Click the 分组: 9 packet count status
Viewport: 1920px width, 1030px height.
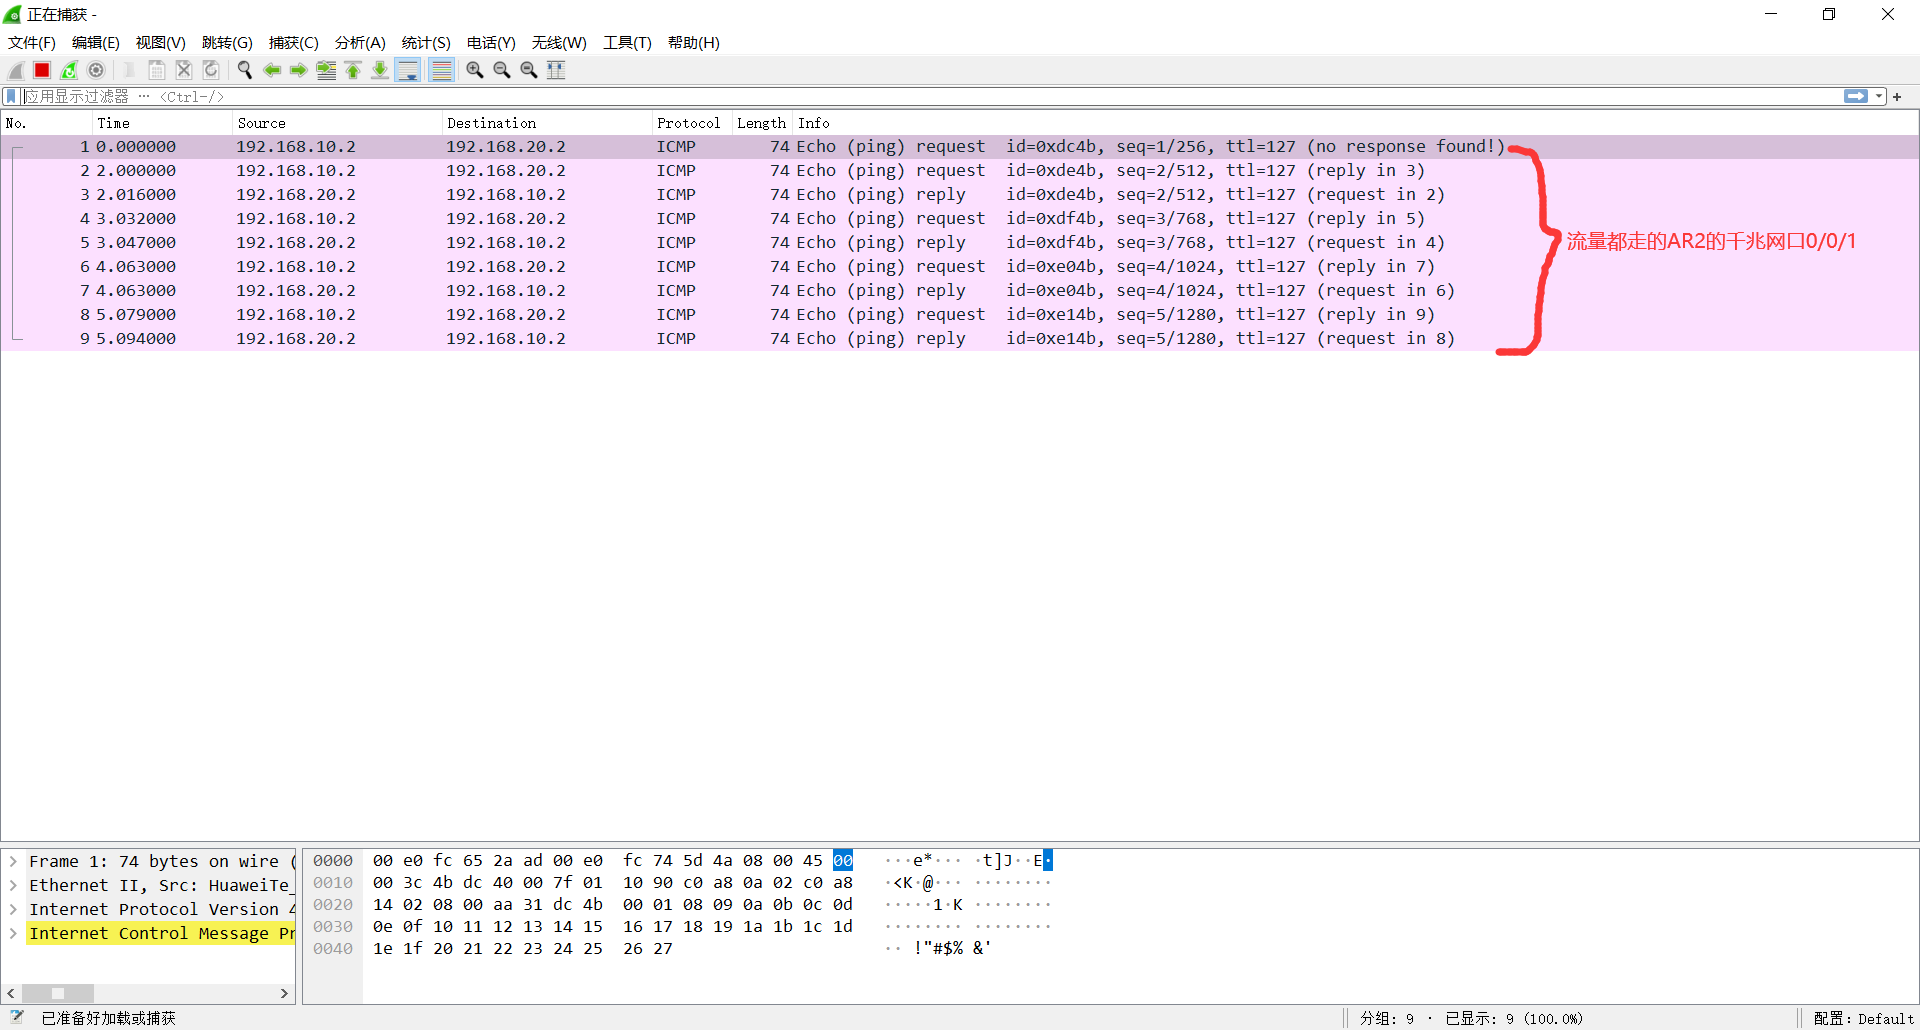pos(1387,1018)
